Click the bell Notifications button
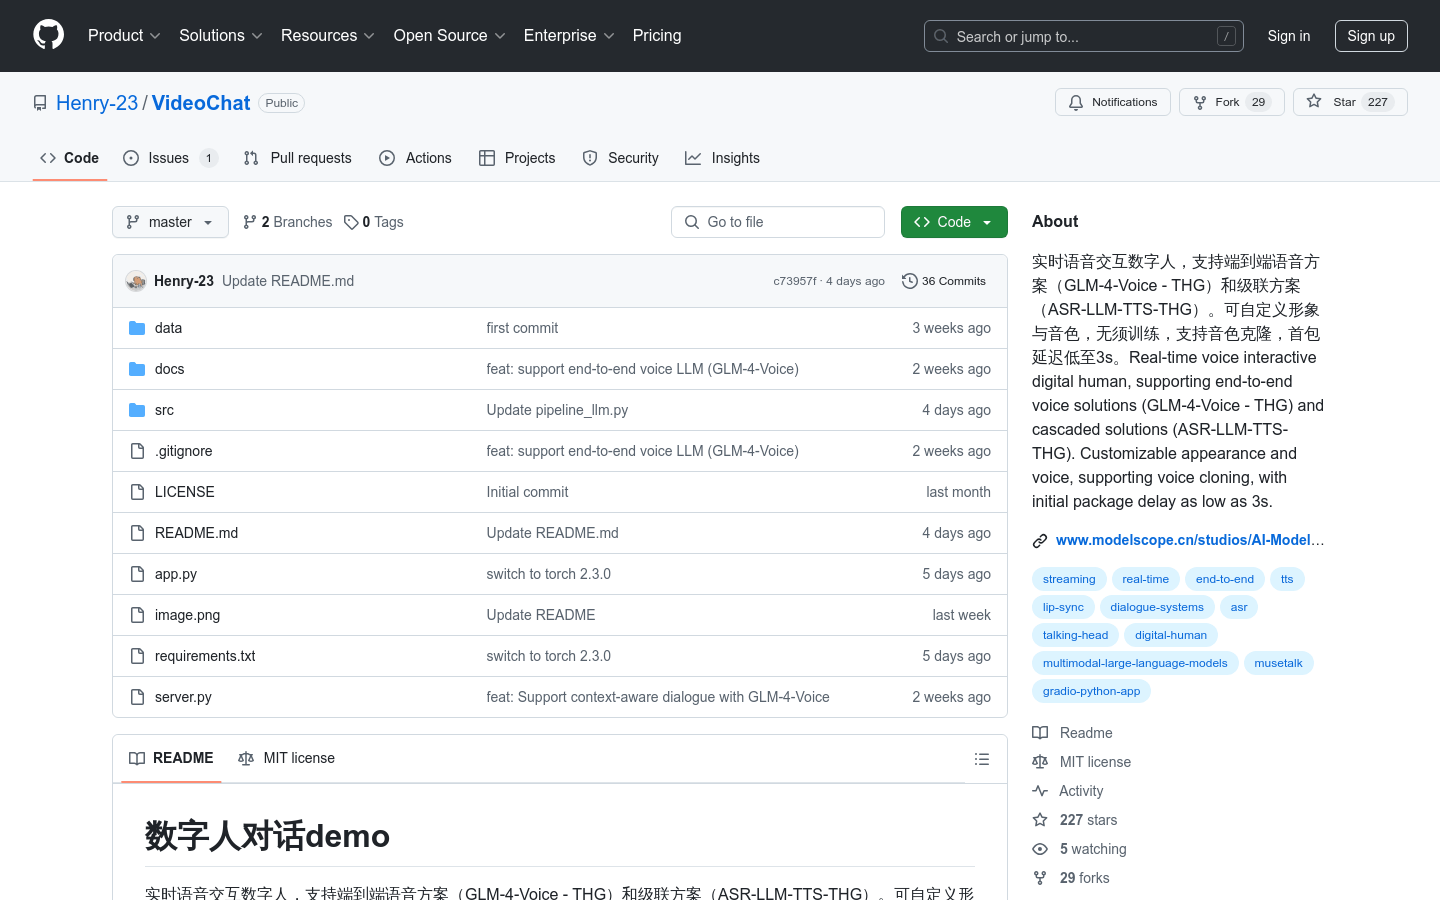This screenshot has height=900, width=1440. point(1113,102)
